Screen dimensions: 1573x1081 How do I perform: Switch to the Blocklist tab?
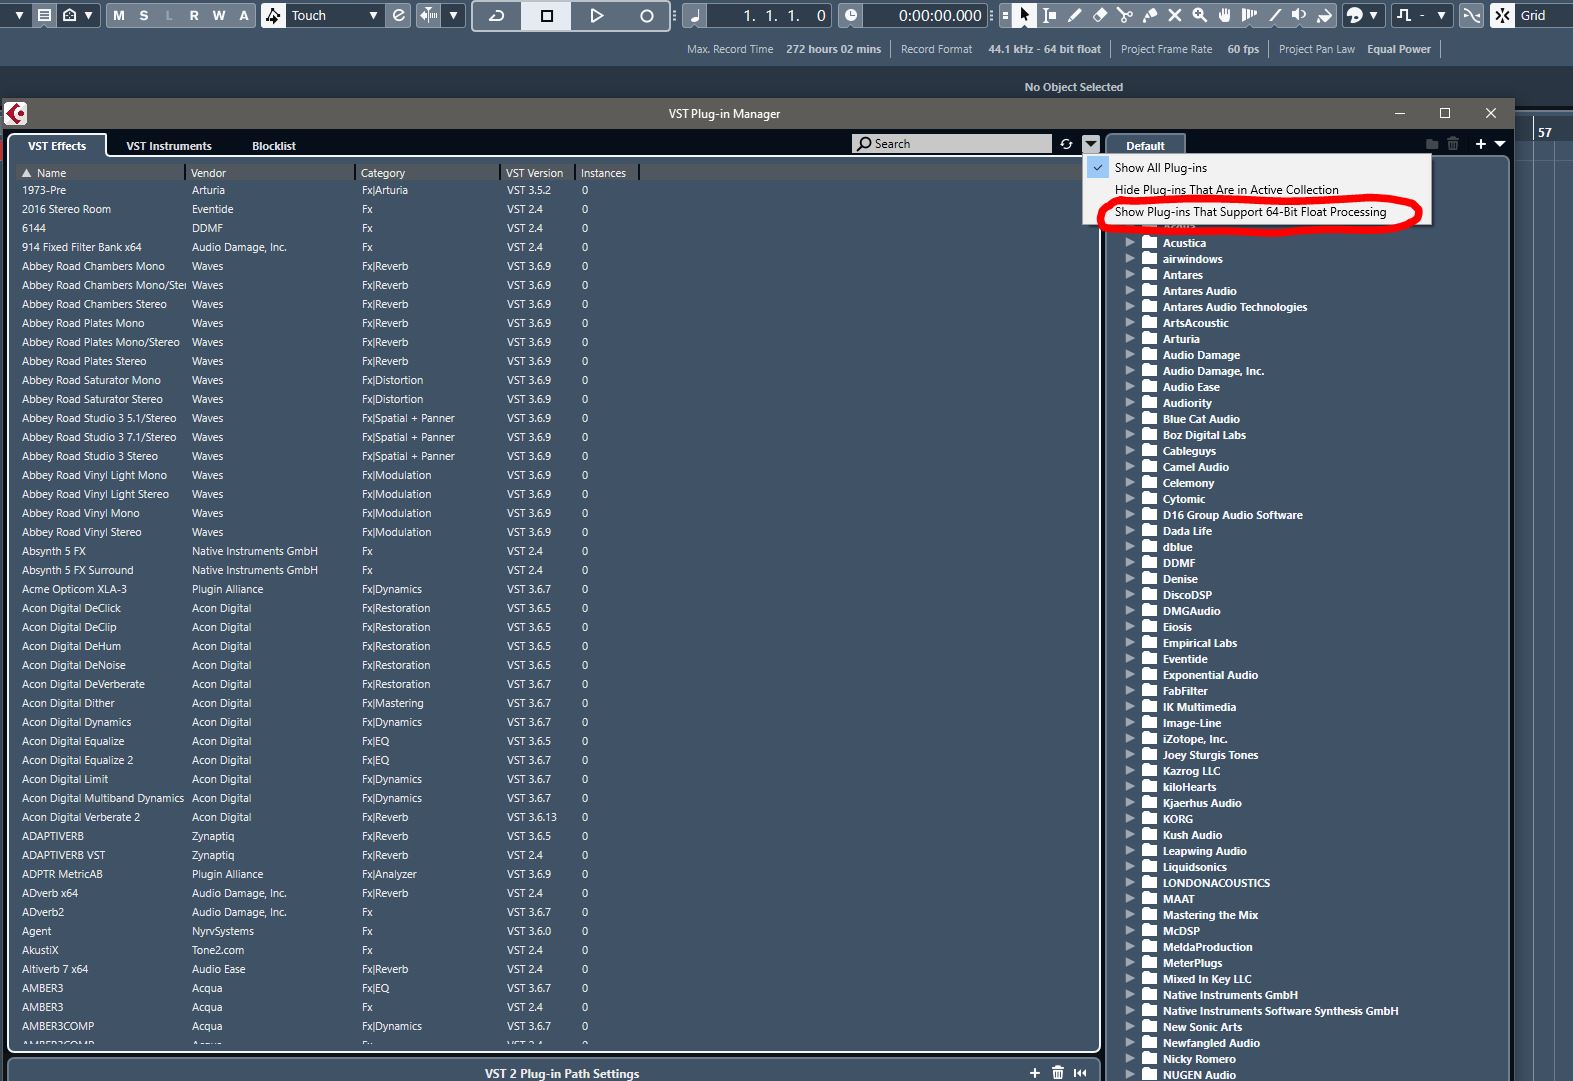(274, 146)
